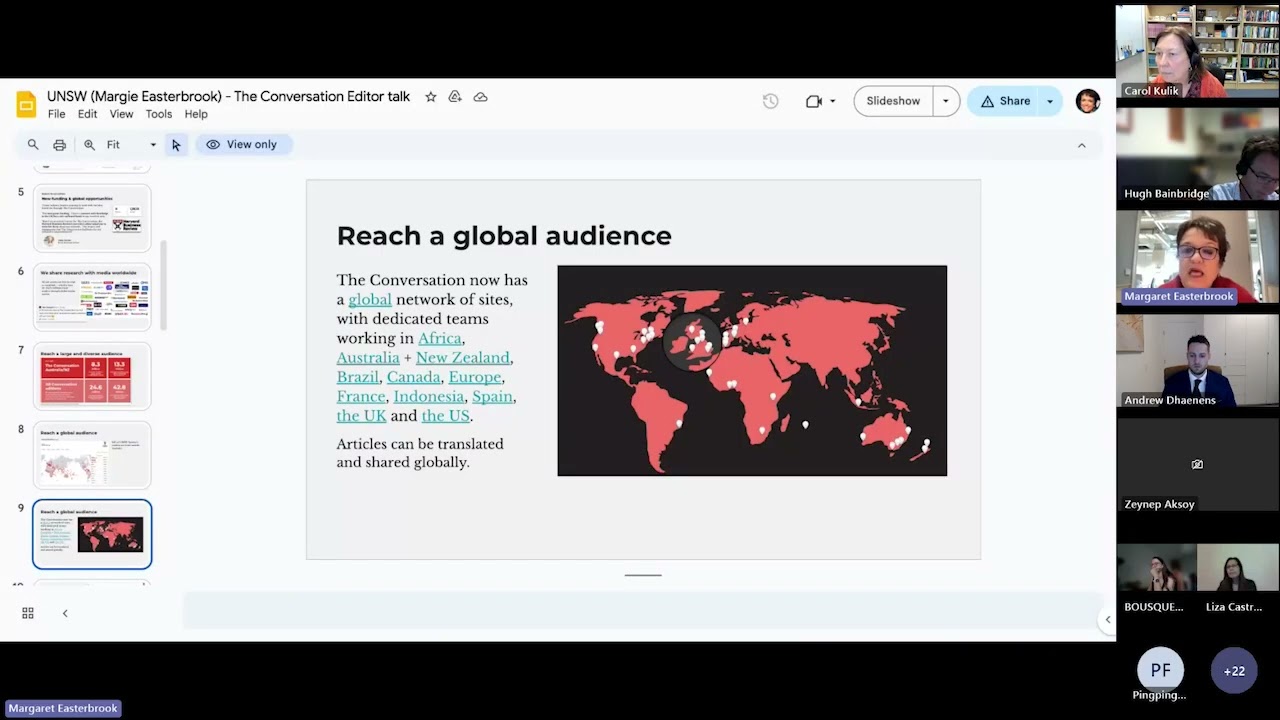Click the print icon
This screenshot has width=1280, height=720.
pyautogui.click(x=60, y=145)
